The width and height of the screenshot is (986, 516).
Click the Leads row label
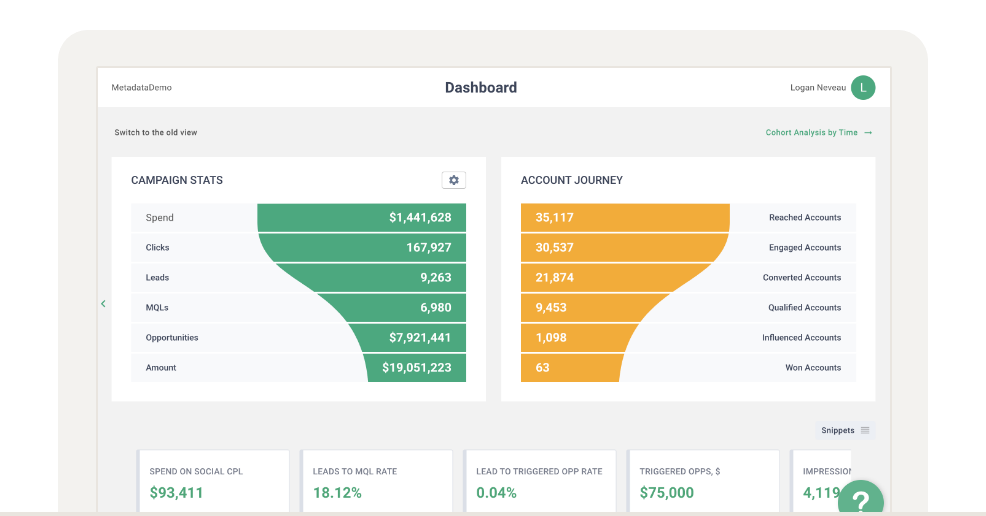tap(157, 278)
